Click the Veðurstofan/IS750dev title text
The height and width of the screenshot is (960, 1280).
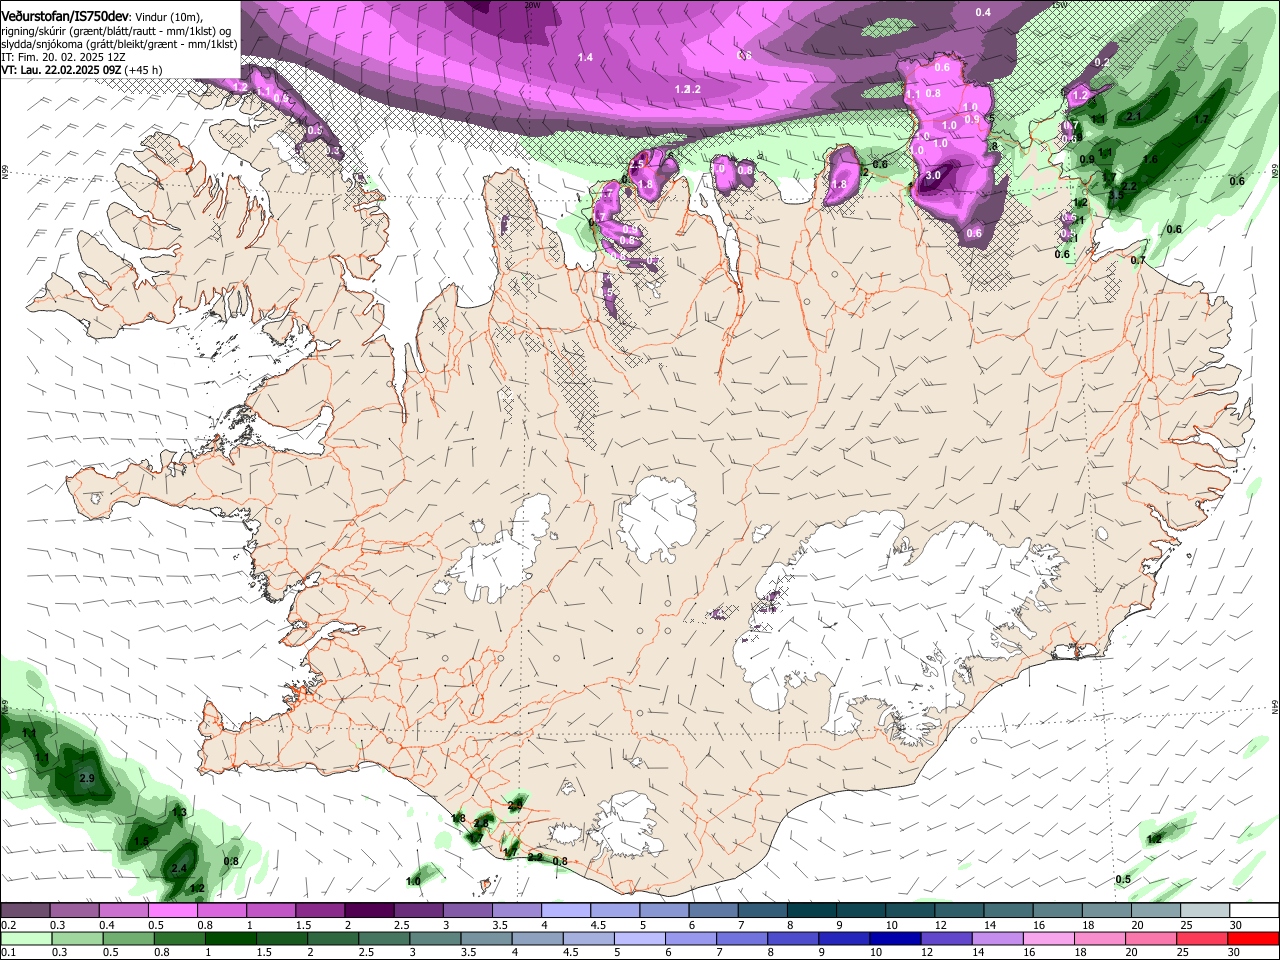(x=65, y=17)
